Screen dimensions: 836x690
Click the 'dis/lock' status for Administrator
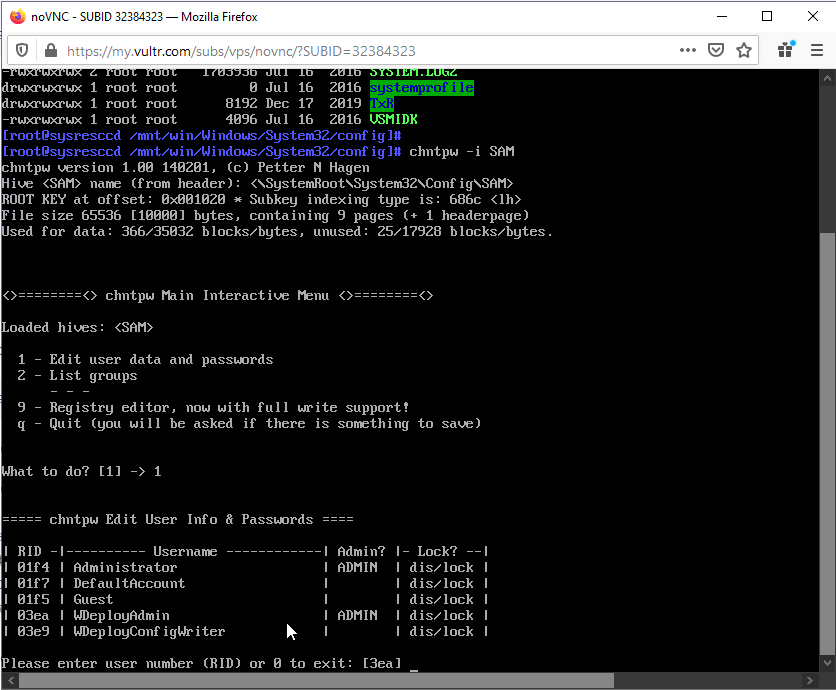441,567
